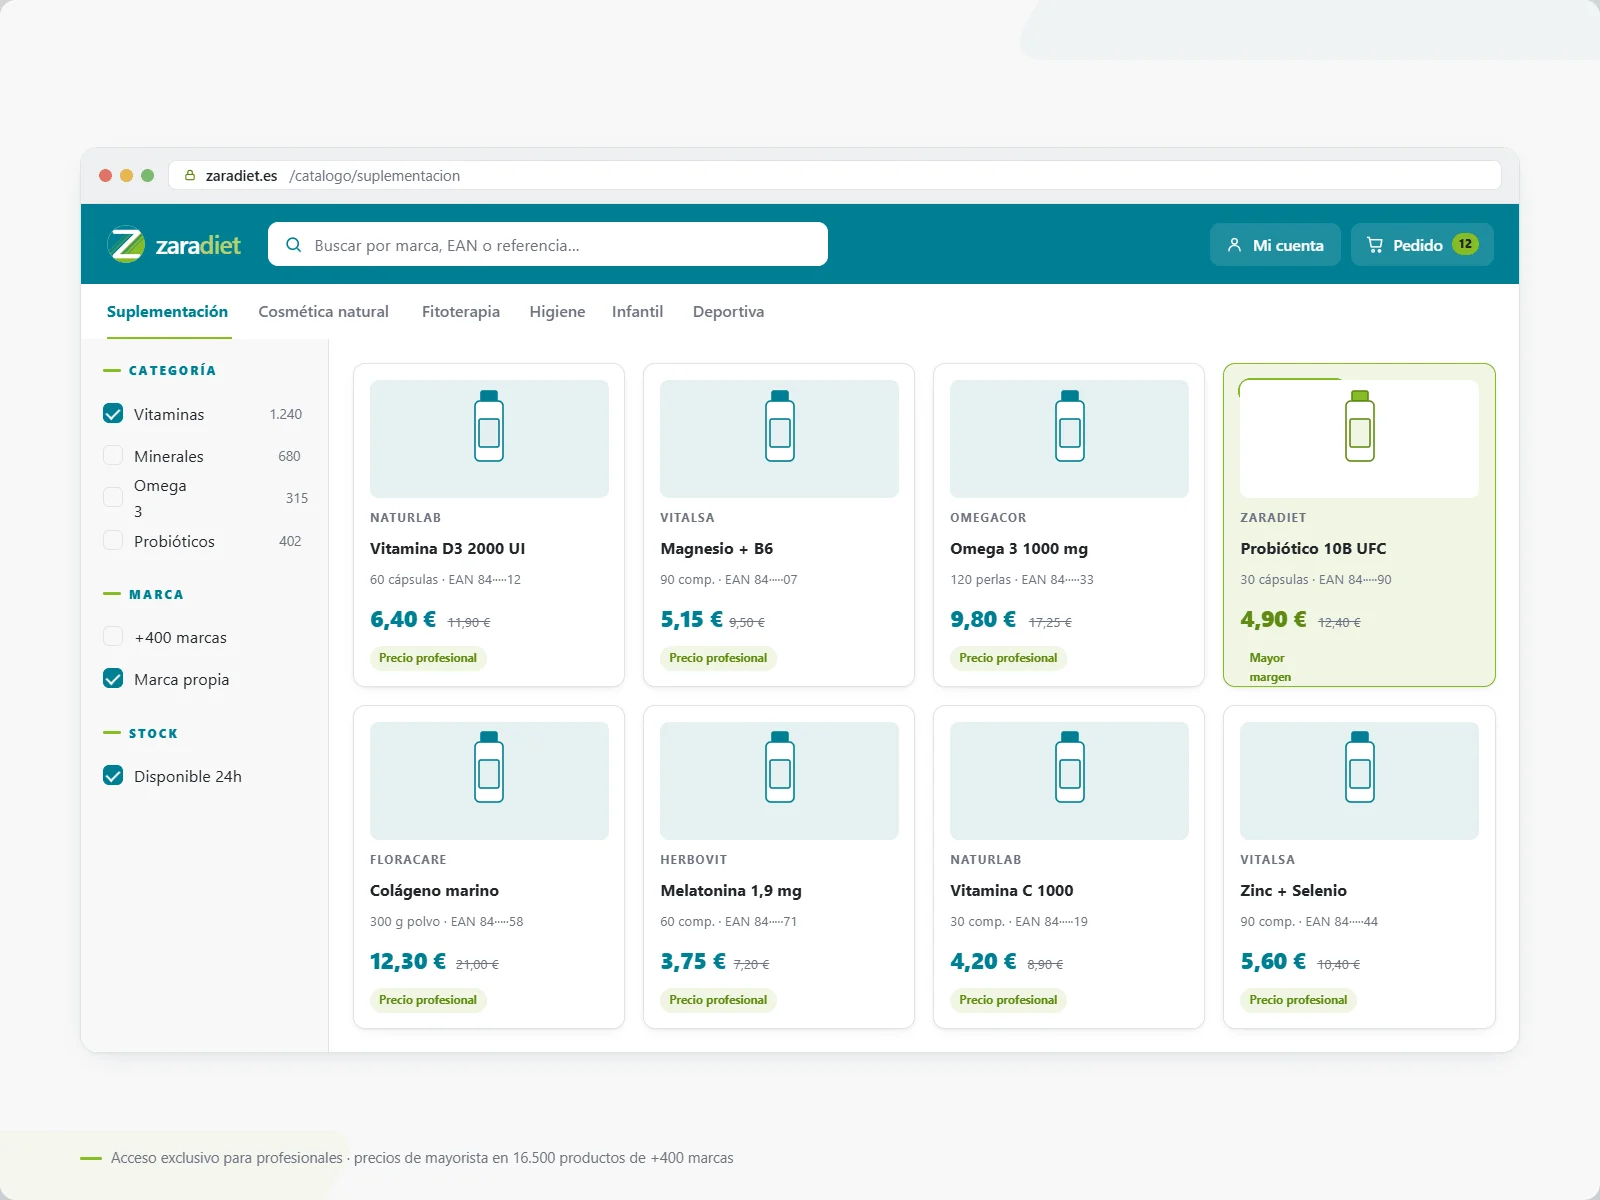Open the Magnesio + B6 product title
The width and height of the screenshot is (1600, 1200).
click(x=717, y=549)
